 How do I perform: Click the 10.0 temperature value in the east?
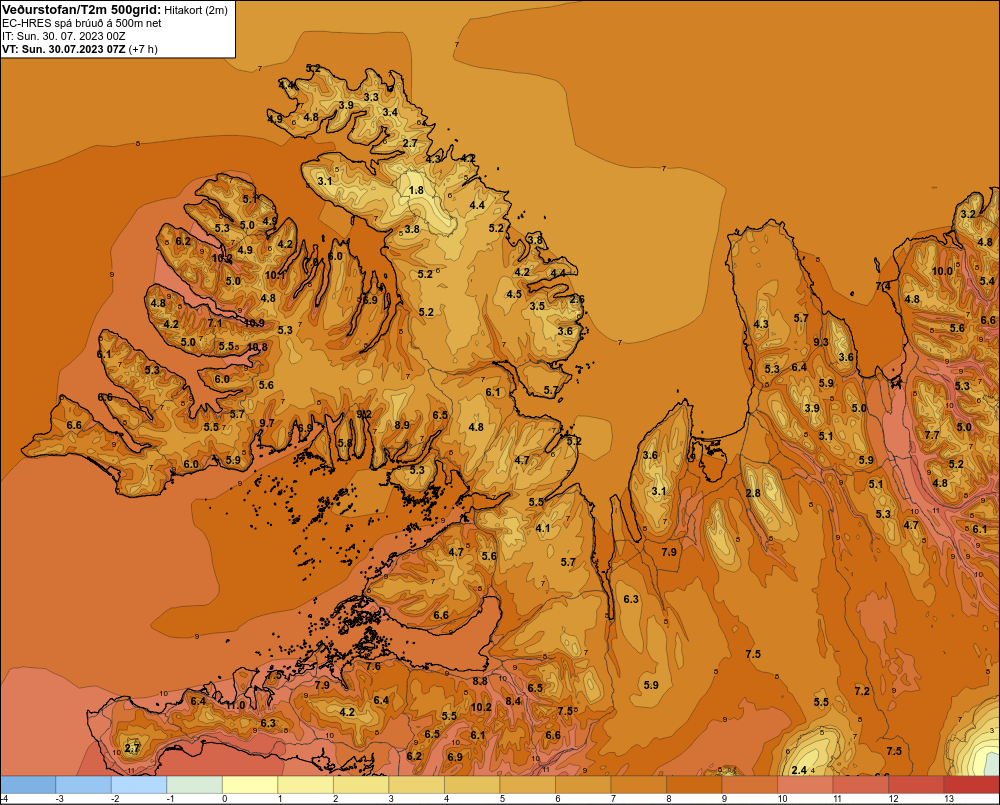[x=942, y=271]
